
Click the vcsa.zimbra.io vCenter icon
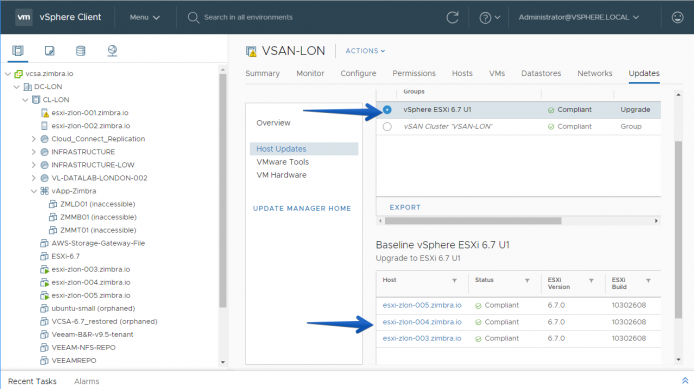(x=19, y=74)
